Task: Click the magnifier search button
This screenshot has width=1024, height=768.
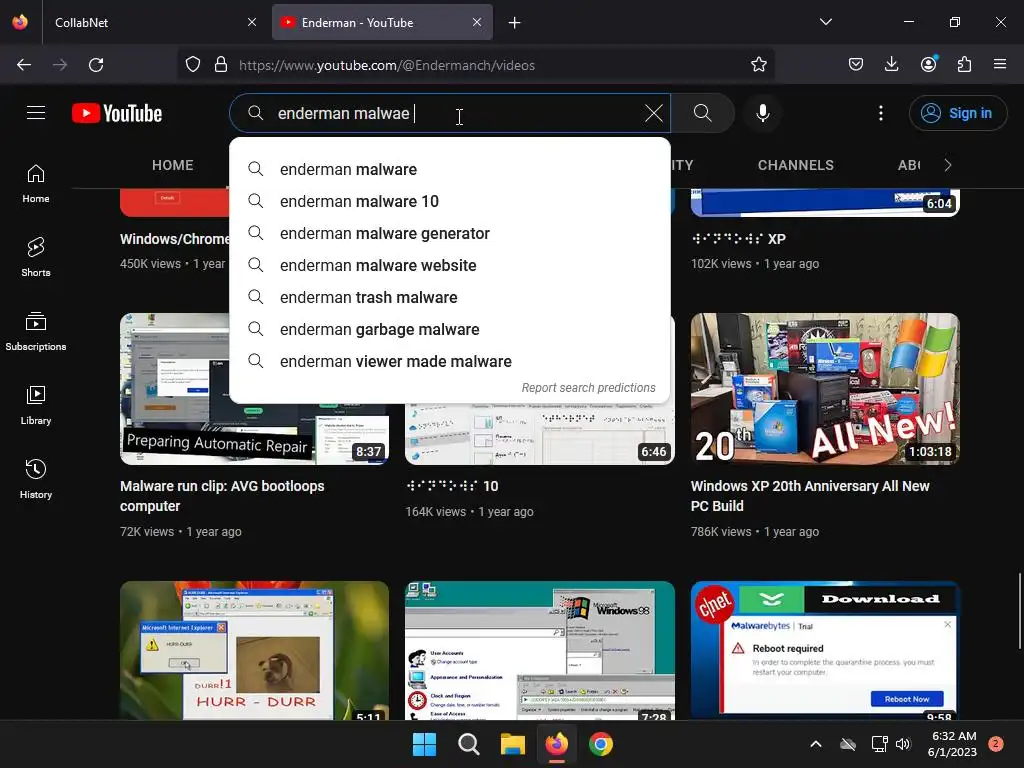Action: coord(703,113)
